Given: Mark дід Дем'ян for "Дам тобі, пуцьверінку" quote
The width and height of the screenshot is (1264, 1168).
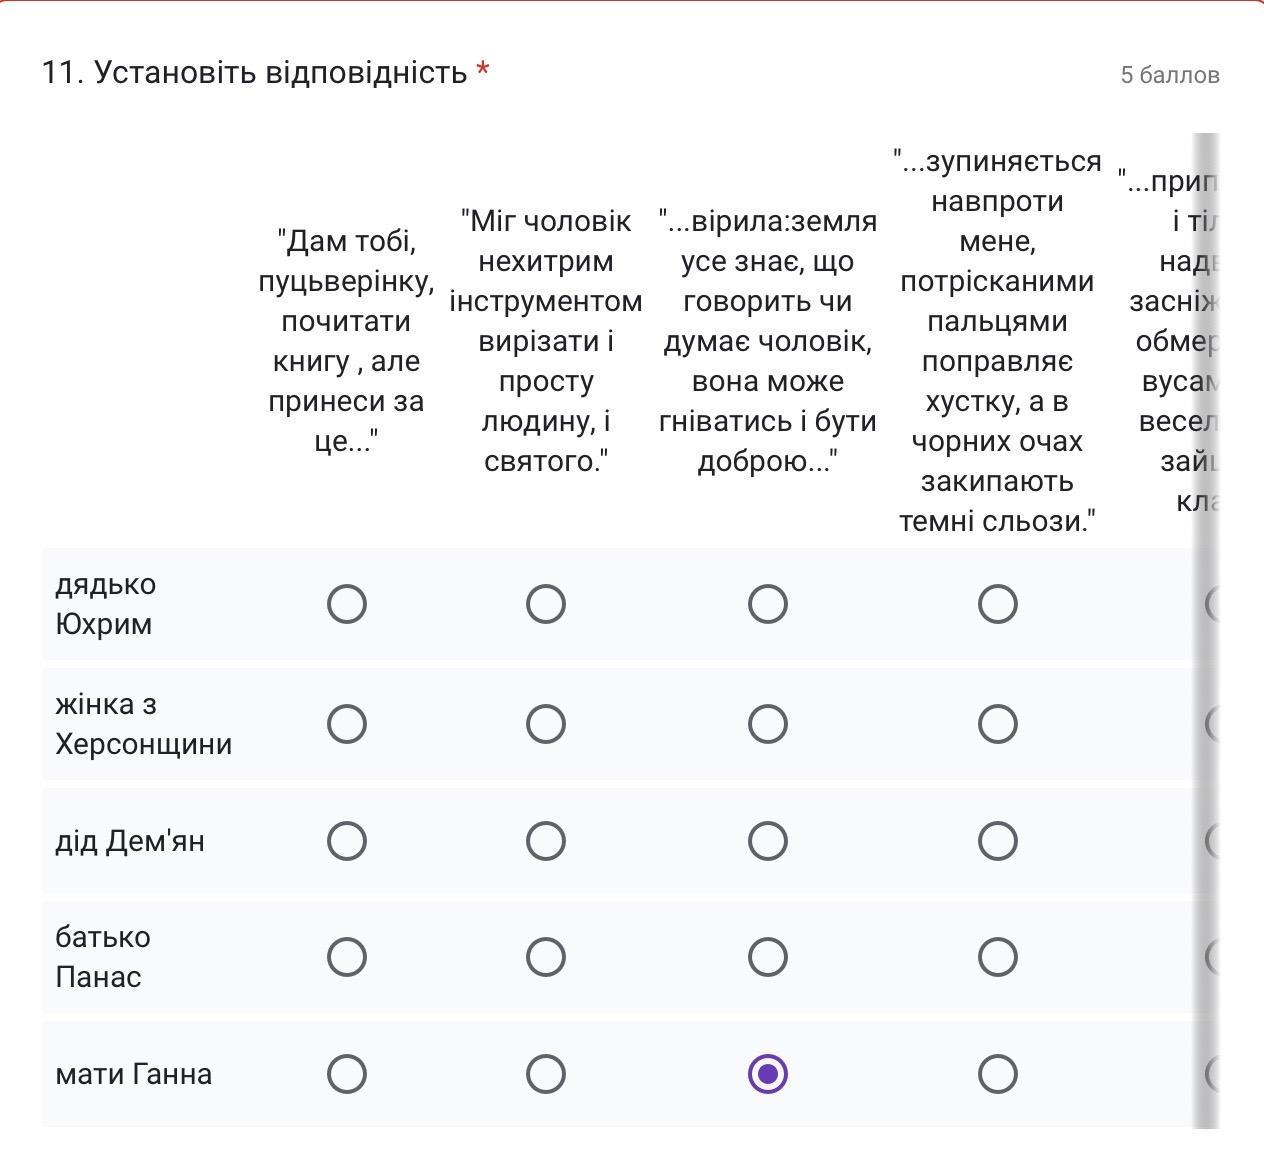Looking at the screenshot, I should point(347,841).
